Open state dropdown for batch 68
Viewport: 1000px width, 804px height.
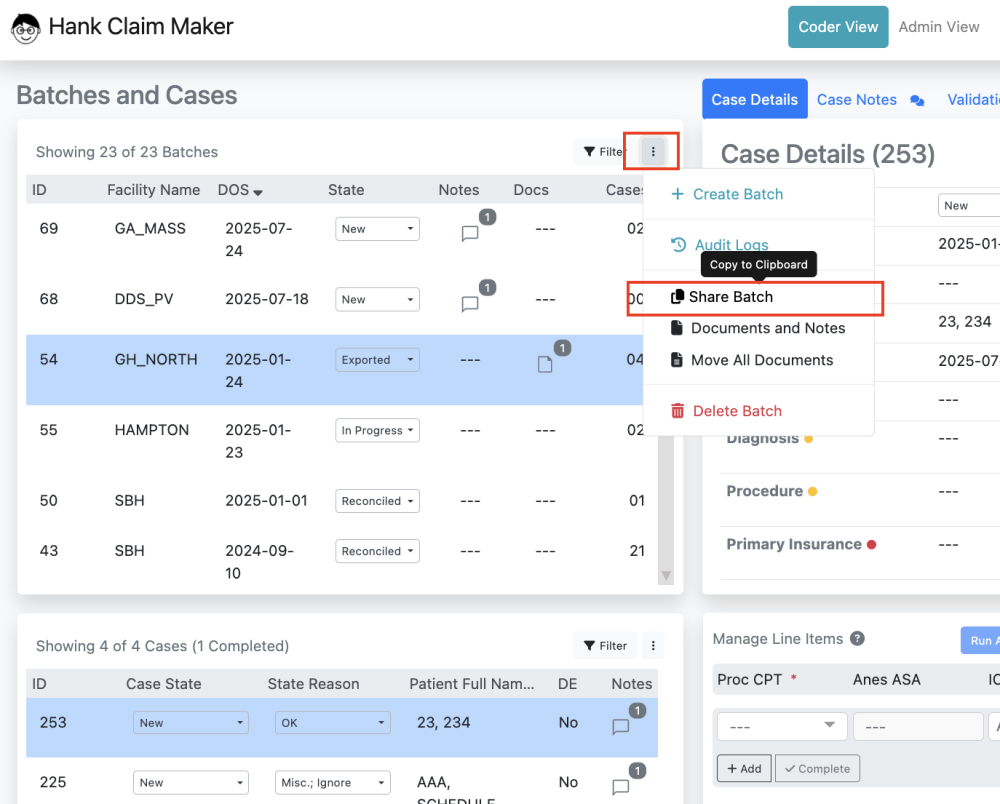(377, 299)
